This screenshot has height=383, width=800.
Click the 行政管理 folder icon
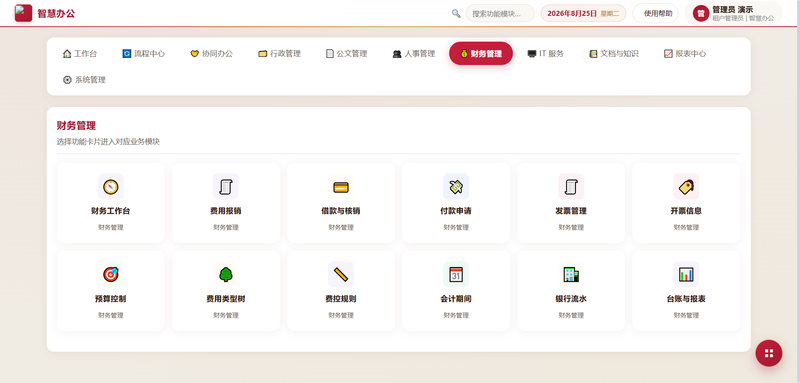[x=263, y=54]
